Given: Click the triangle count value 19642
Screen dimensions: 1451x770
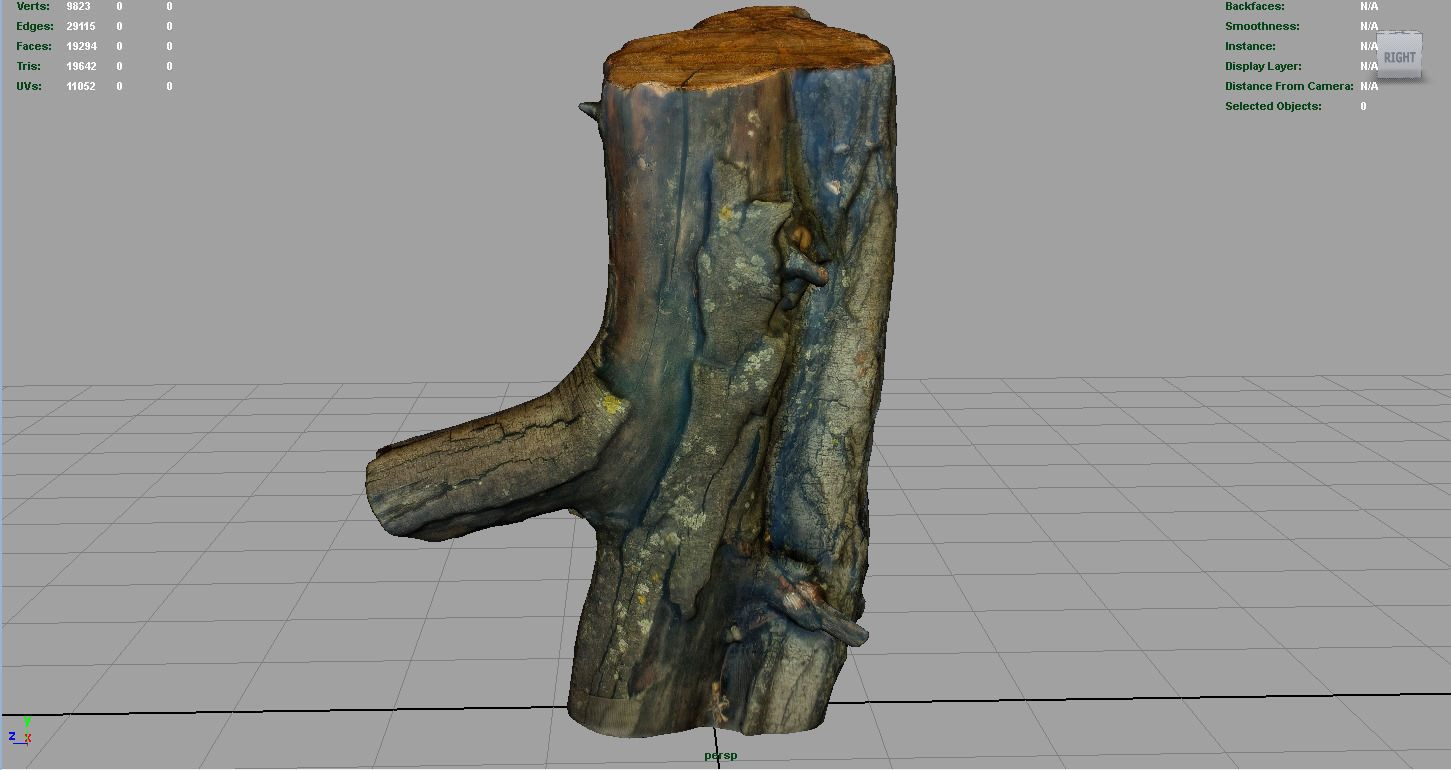Looking at the screenshot, I should (81, 66).
